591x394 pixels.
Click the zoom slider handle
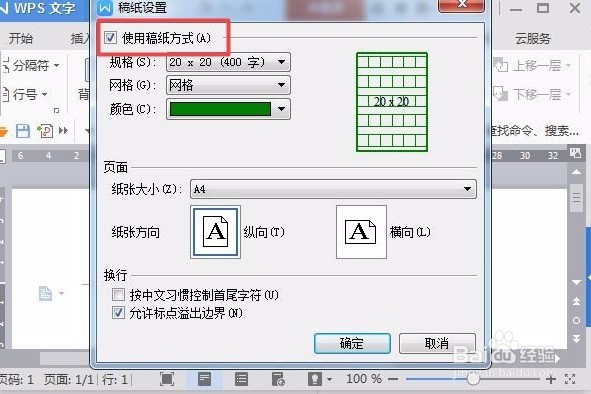coord(473,379)
